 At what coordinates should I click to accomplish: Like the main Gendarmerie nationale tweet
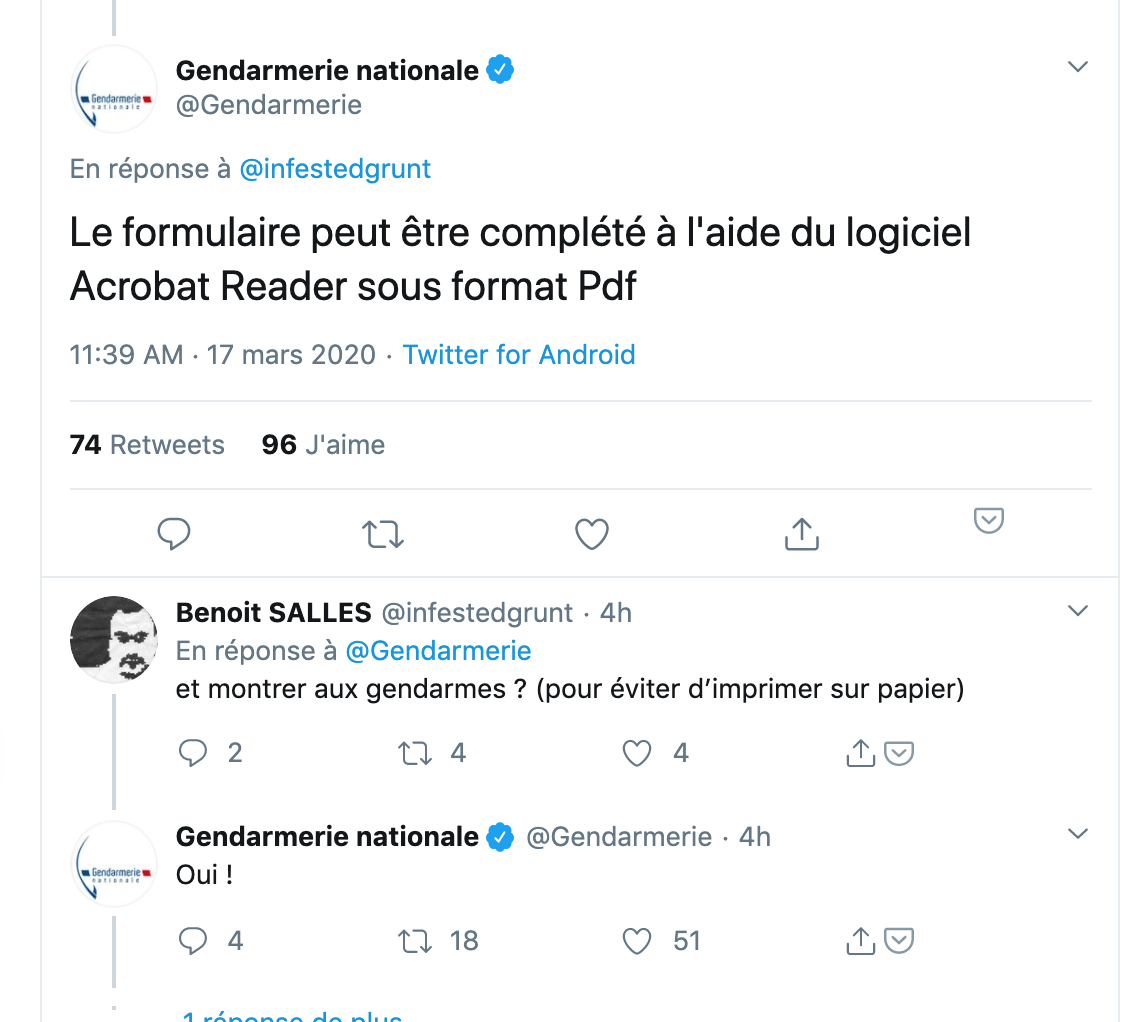[592, 534]
